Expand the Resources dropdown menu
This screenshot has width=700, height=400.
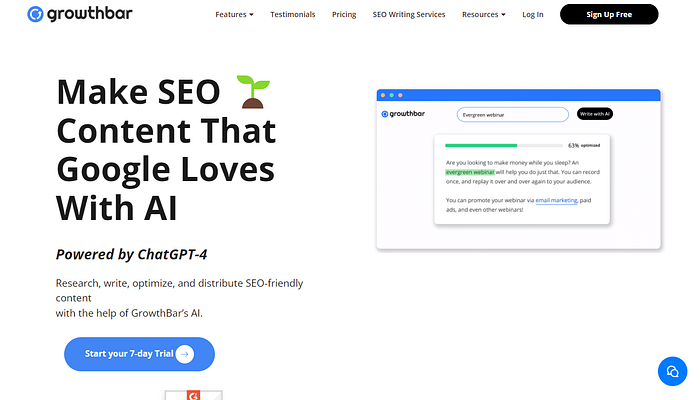[x=483, y=14]
